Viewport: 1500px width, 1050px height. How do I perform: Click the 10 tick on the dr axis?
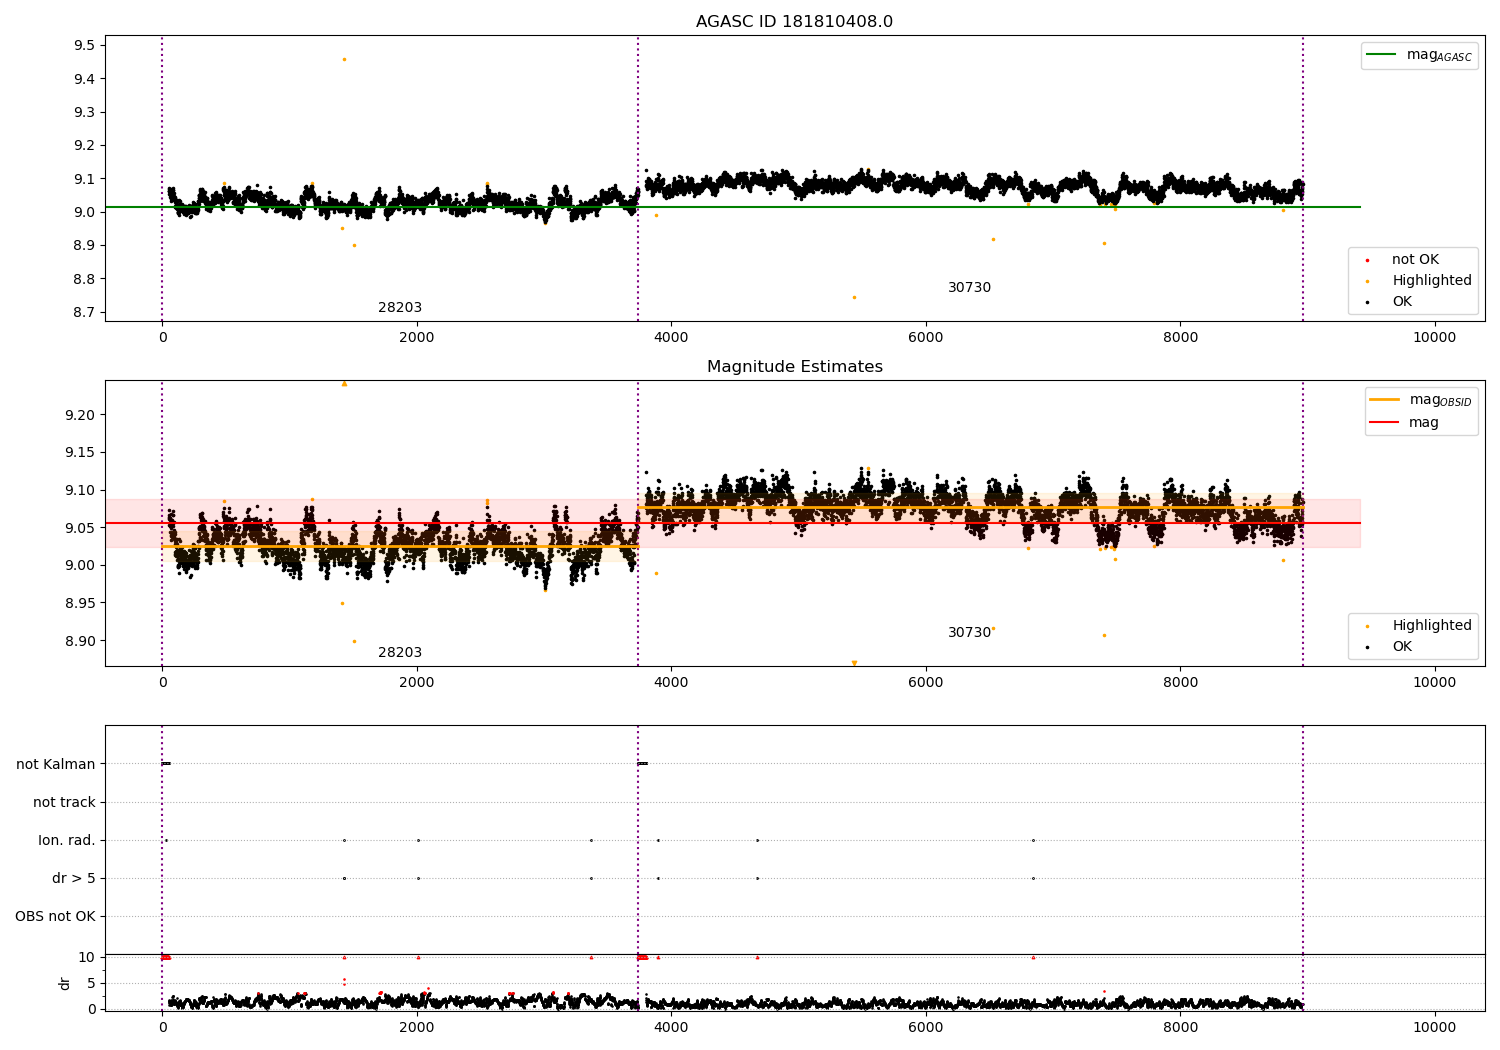point(86,957)
